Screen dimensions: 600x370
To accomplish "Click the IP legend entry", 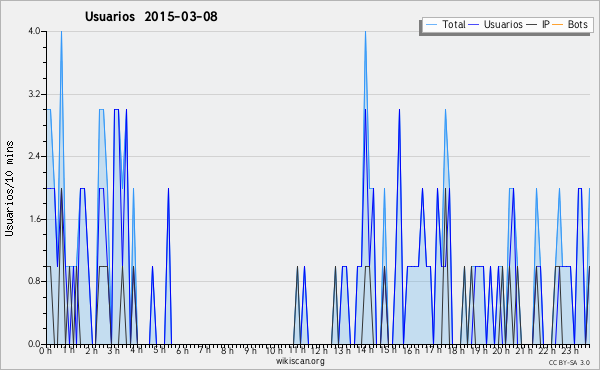I will [x=538, y=24].
